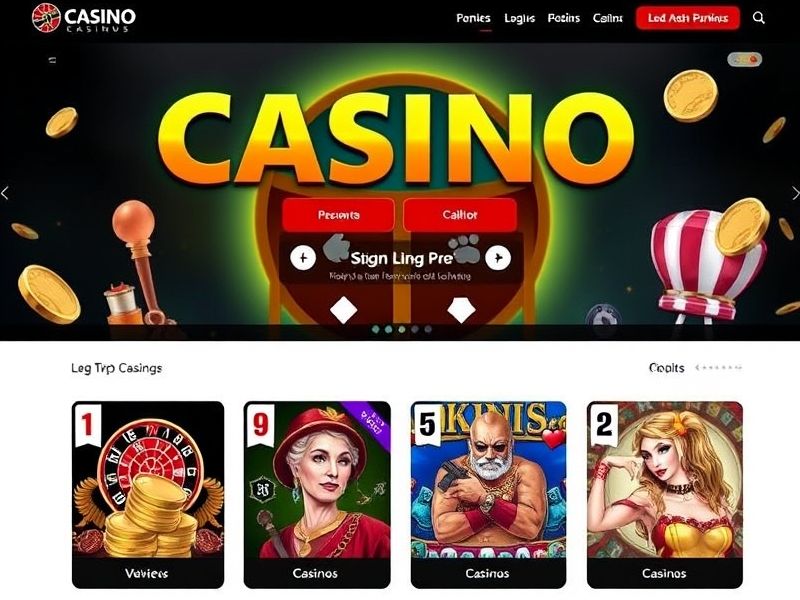
Task: Click right round arrow beside Stign Ling Pre
Action: point(498,258)
